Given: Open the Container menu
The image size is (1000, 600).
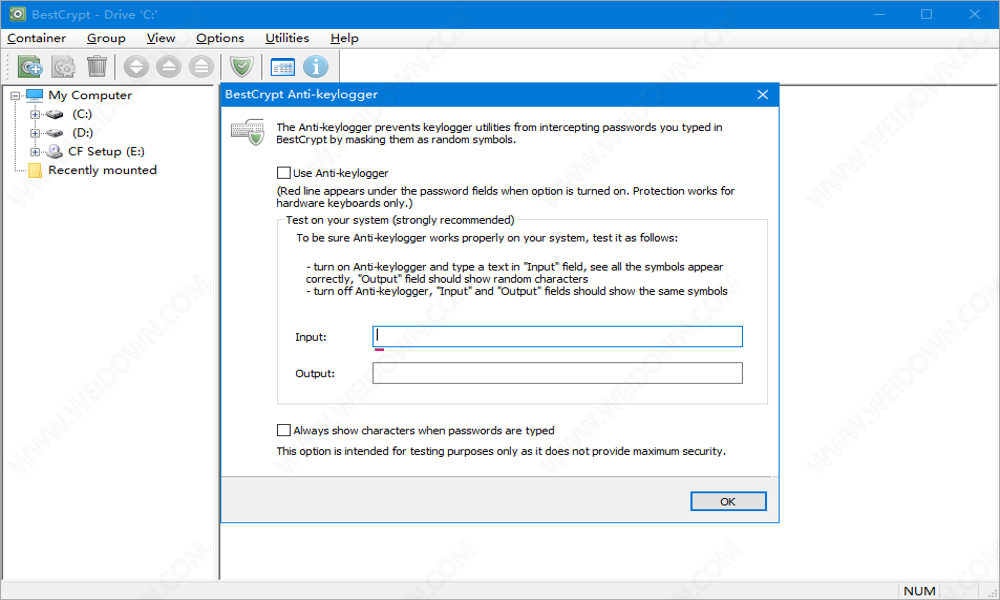Looking at the screenshot, I should (x=36, y=38).
